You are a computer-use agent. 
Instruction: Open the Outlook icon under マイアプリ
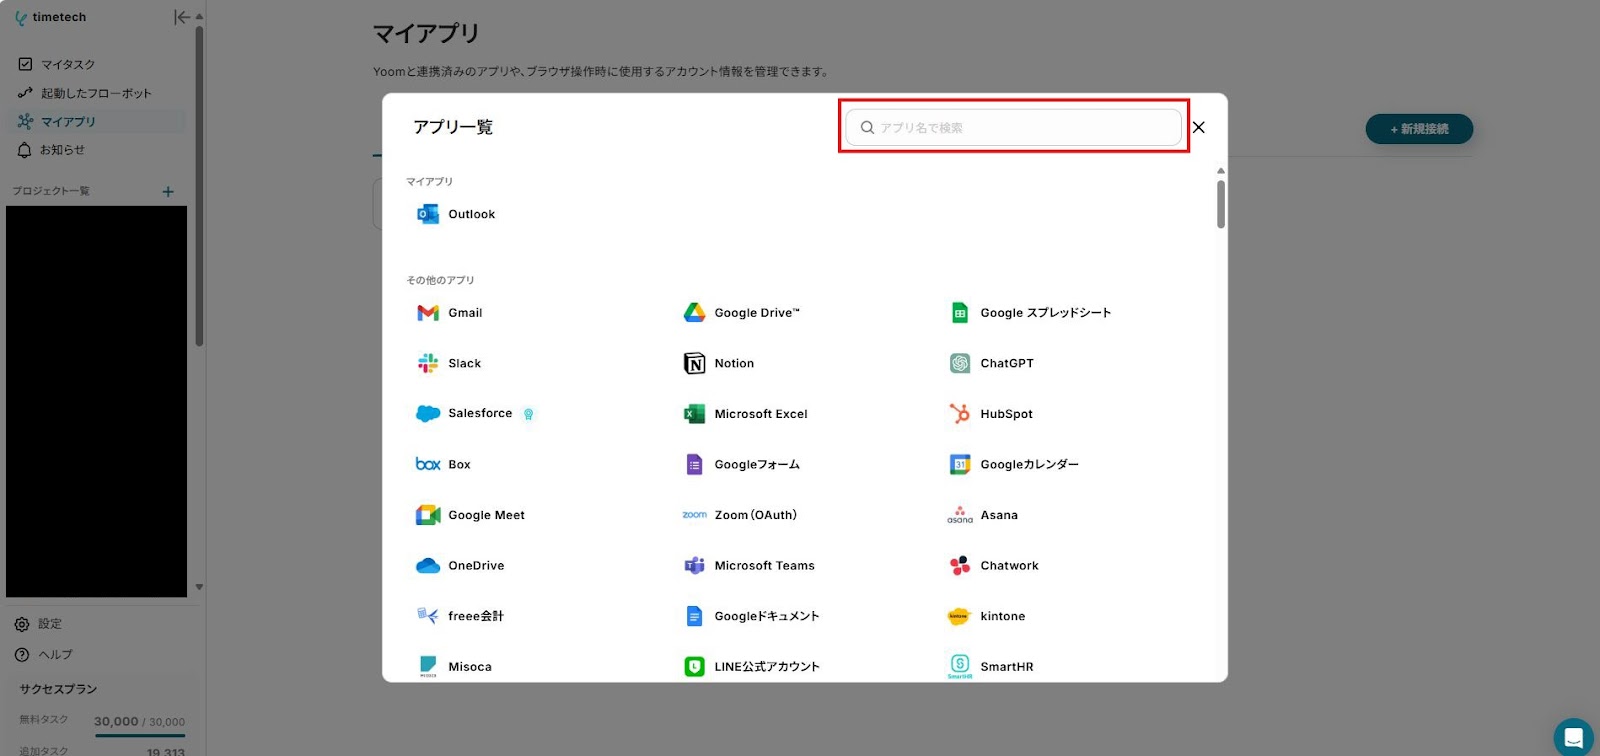pyautogui.click(x=428, y=214)
